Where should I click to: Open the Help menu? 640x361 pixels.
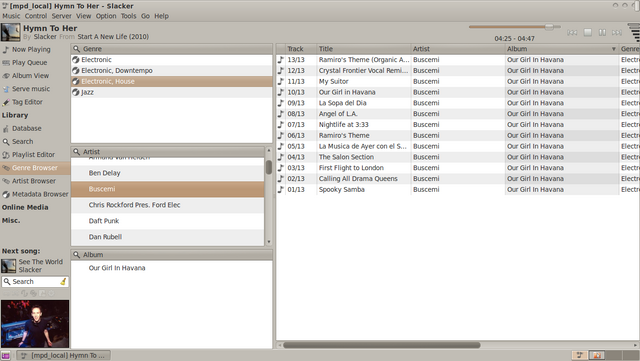coord(161,16)
